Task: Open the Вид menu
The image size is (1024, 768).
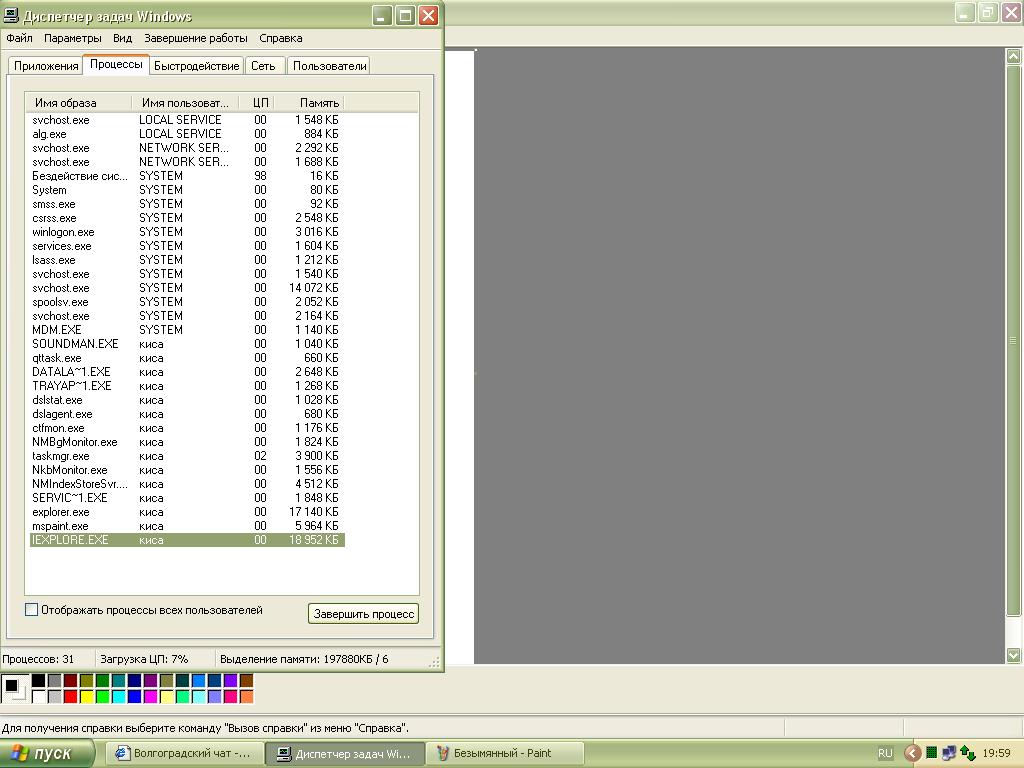Action: click(122, 38)
